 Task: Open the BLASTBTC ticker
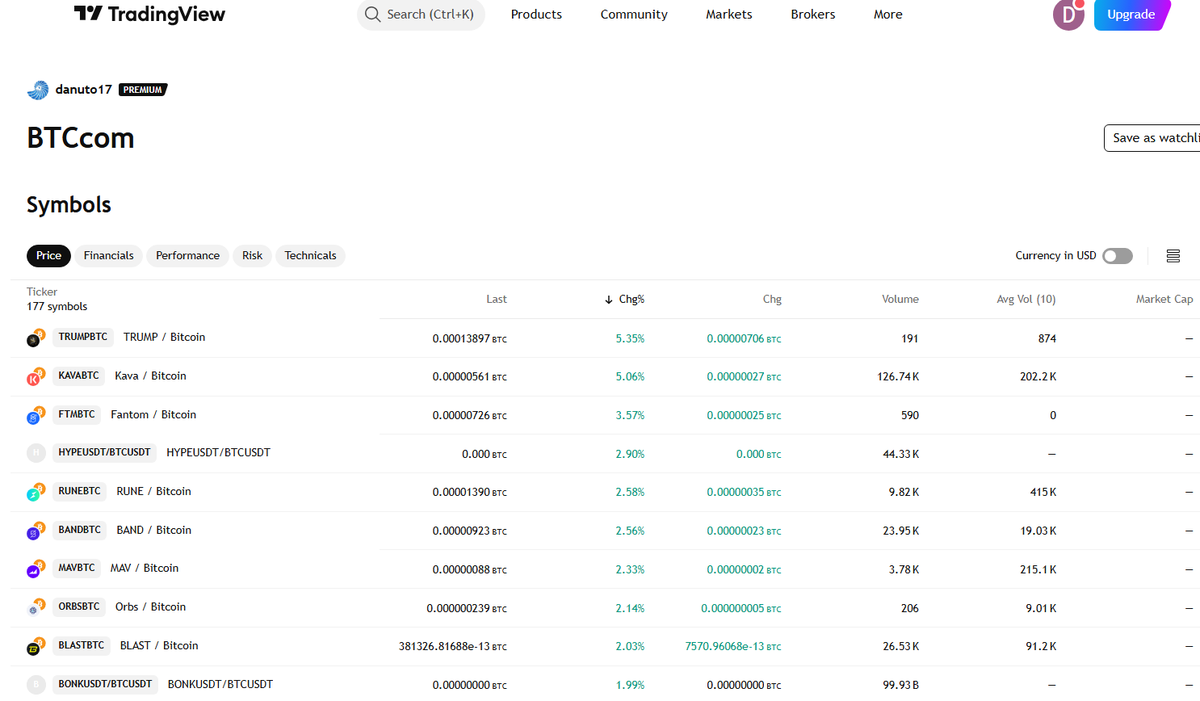82,646
